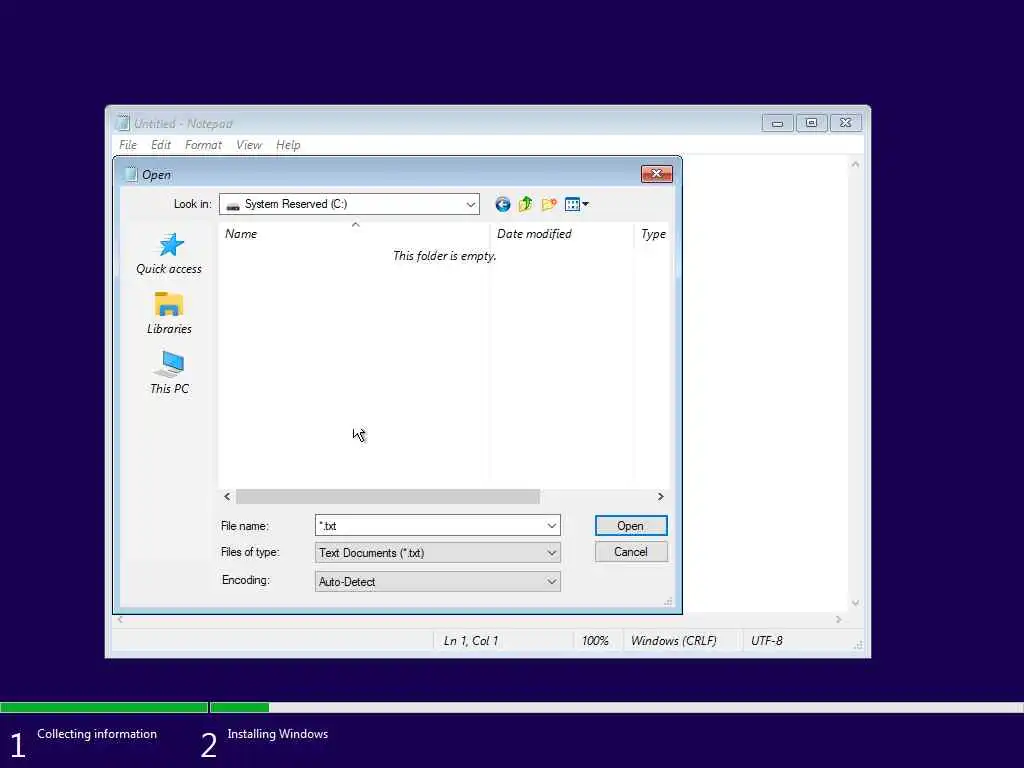Select This PC in the places bar
Image resolution: width=1024 pixels, height=768 pixels.
point(169,373)
